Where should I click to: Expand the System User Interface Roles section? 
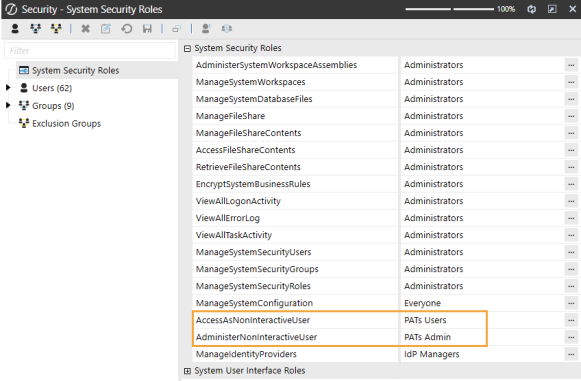click(187, 371)
